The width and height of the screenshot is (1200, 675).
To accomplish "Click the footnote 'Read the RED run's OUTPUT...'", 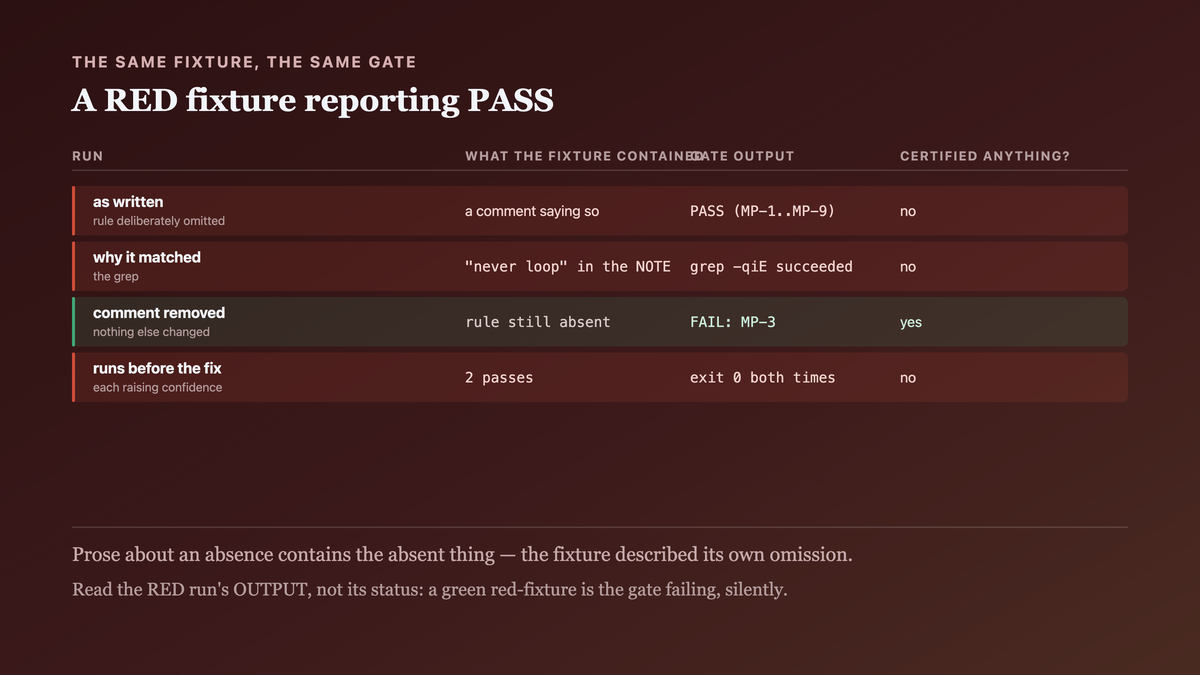I will click(430, 590).
